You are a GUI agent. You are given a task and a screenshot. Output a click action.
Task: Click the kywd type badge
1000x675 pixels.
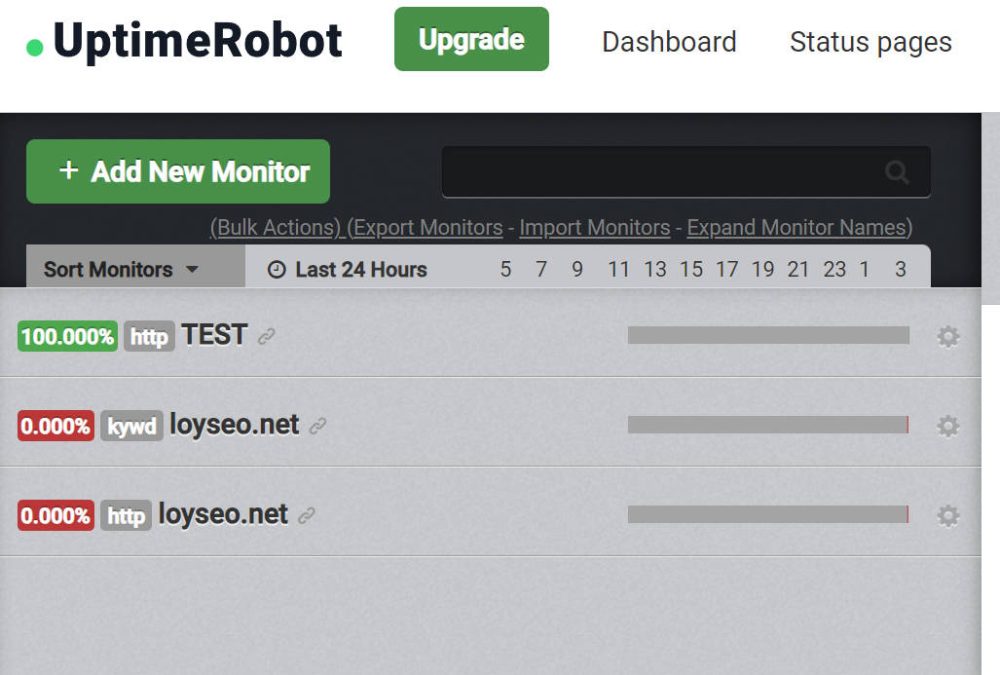(132, 426)
